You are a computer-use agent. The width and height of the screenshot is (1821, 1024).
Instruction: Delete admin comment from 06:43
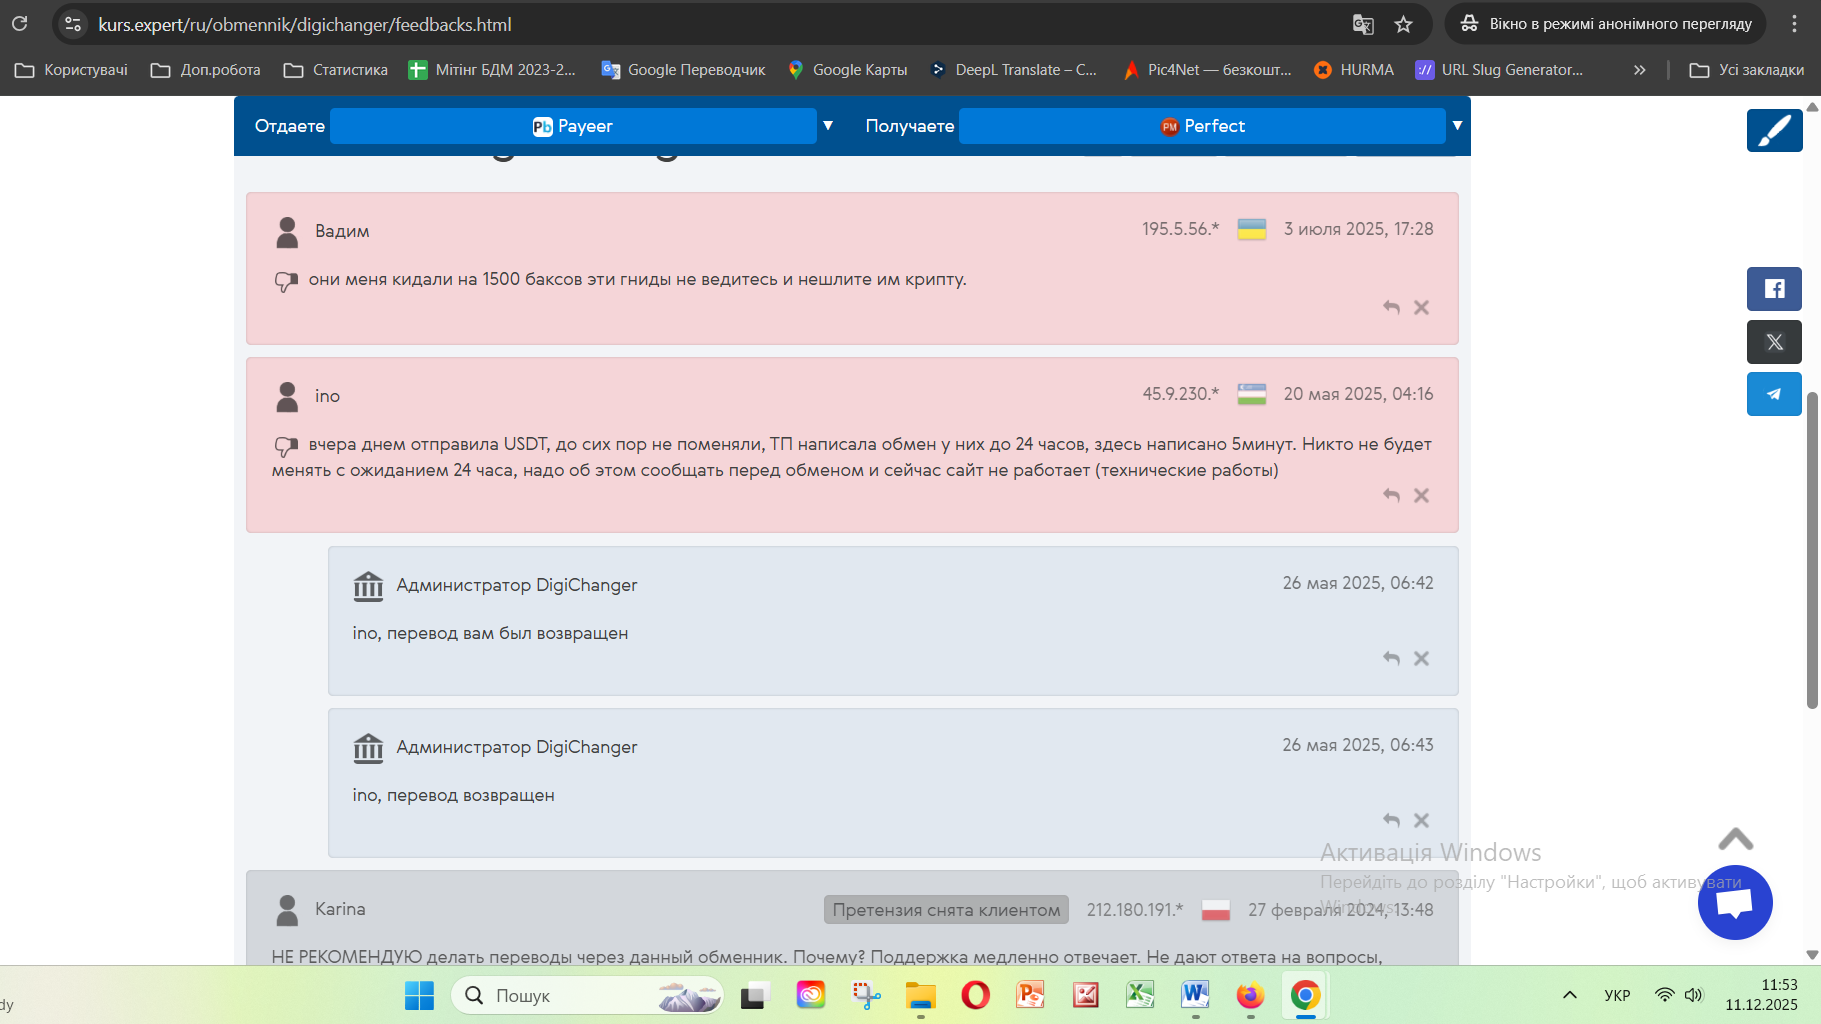click(x=1421, y=820)
